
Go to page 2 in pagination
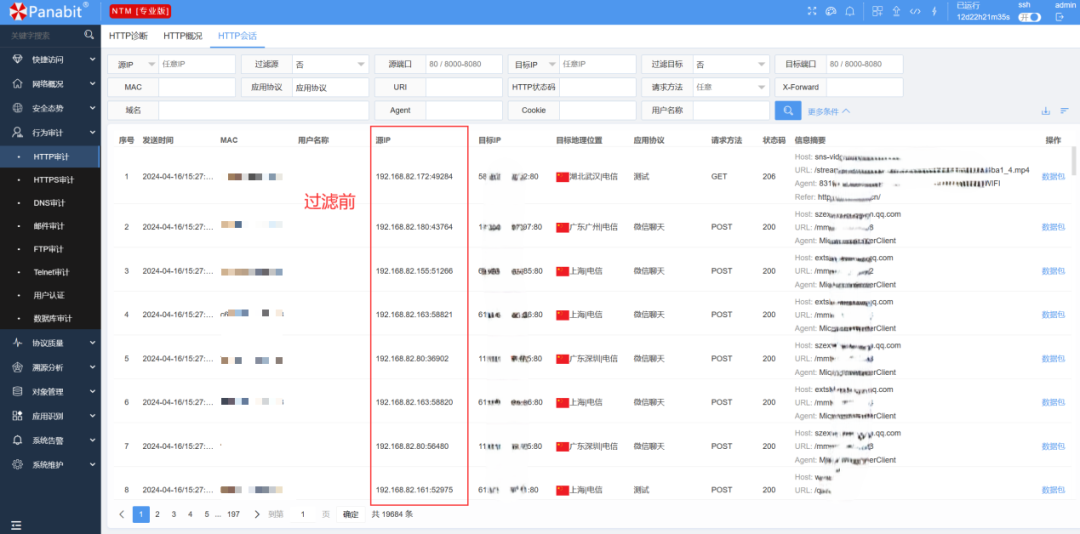click(157, 514)
